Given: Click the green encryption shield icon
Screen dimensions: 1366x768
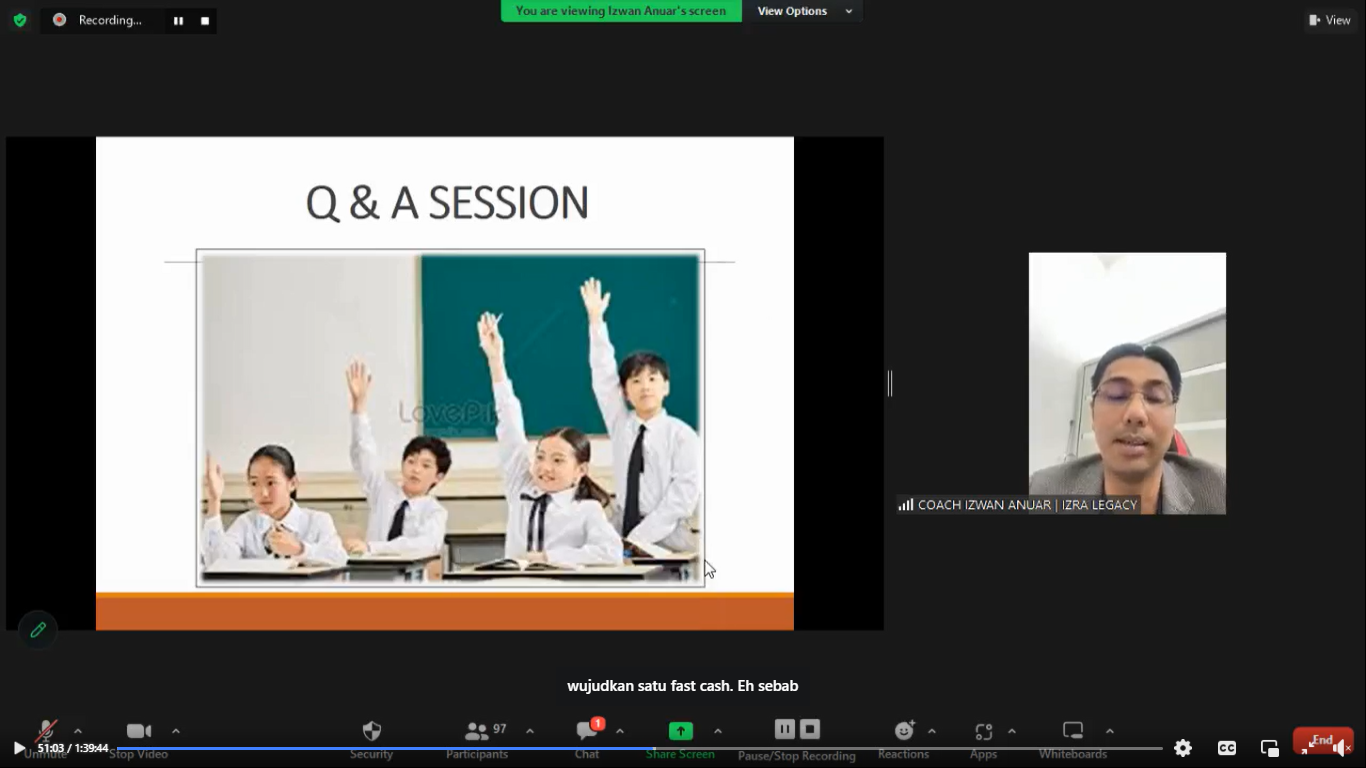Looking at the screenshot, I should [20, 20].
